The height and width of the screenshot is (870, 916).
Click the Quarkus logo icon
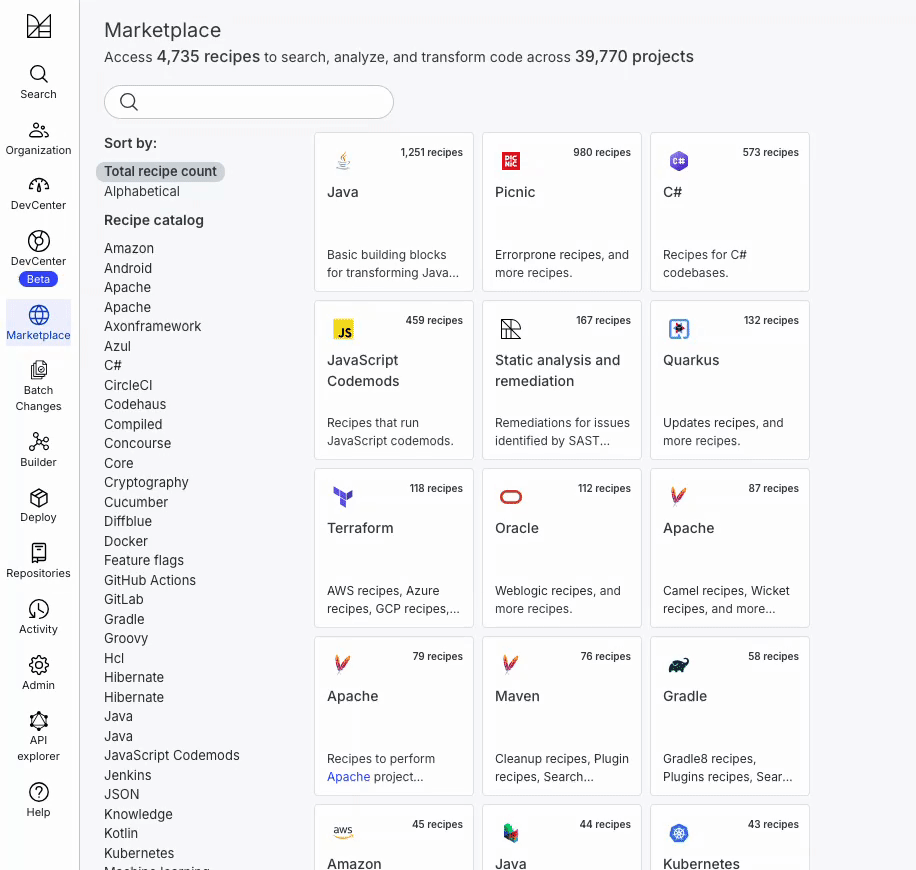(679, 329)
